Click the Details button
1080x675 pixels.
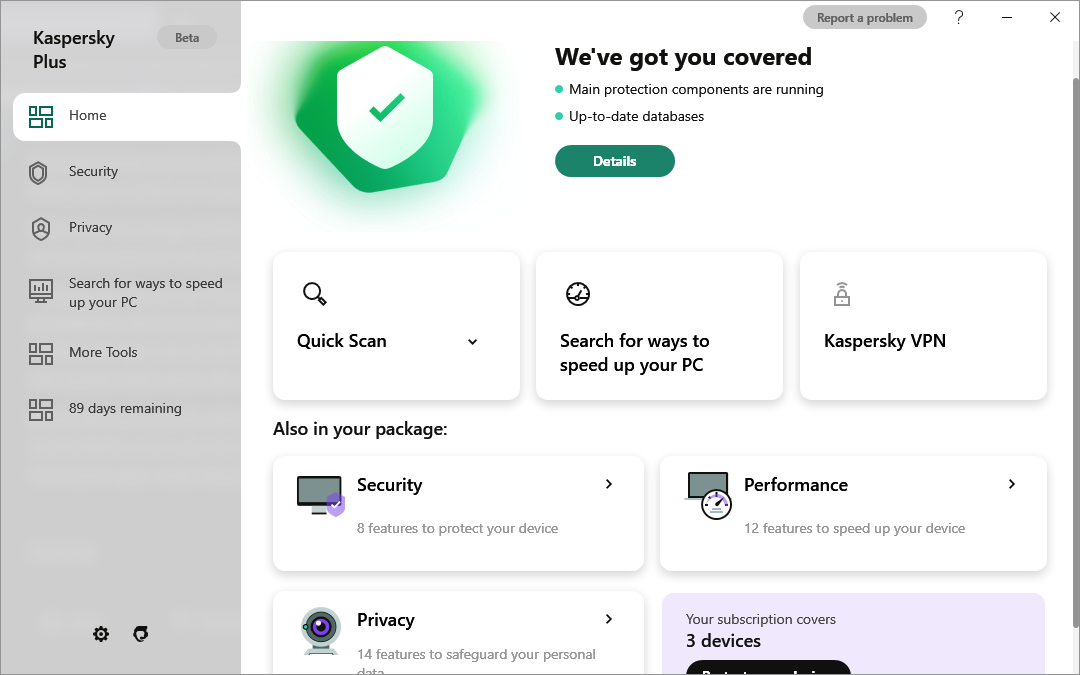coord(615,161)
